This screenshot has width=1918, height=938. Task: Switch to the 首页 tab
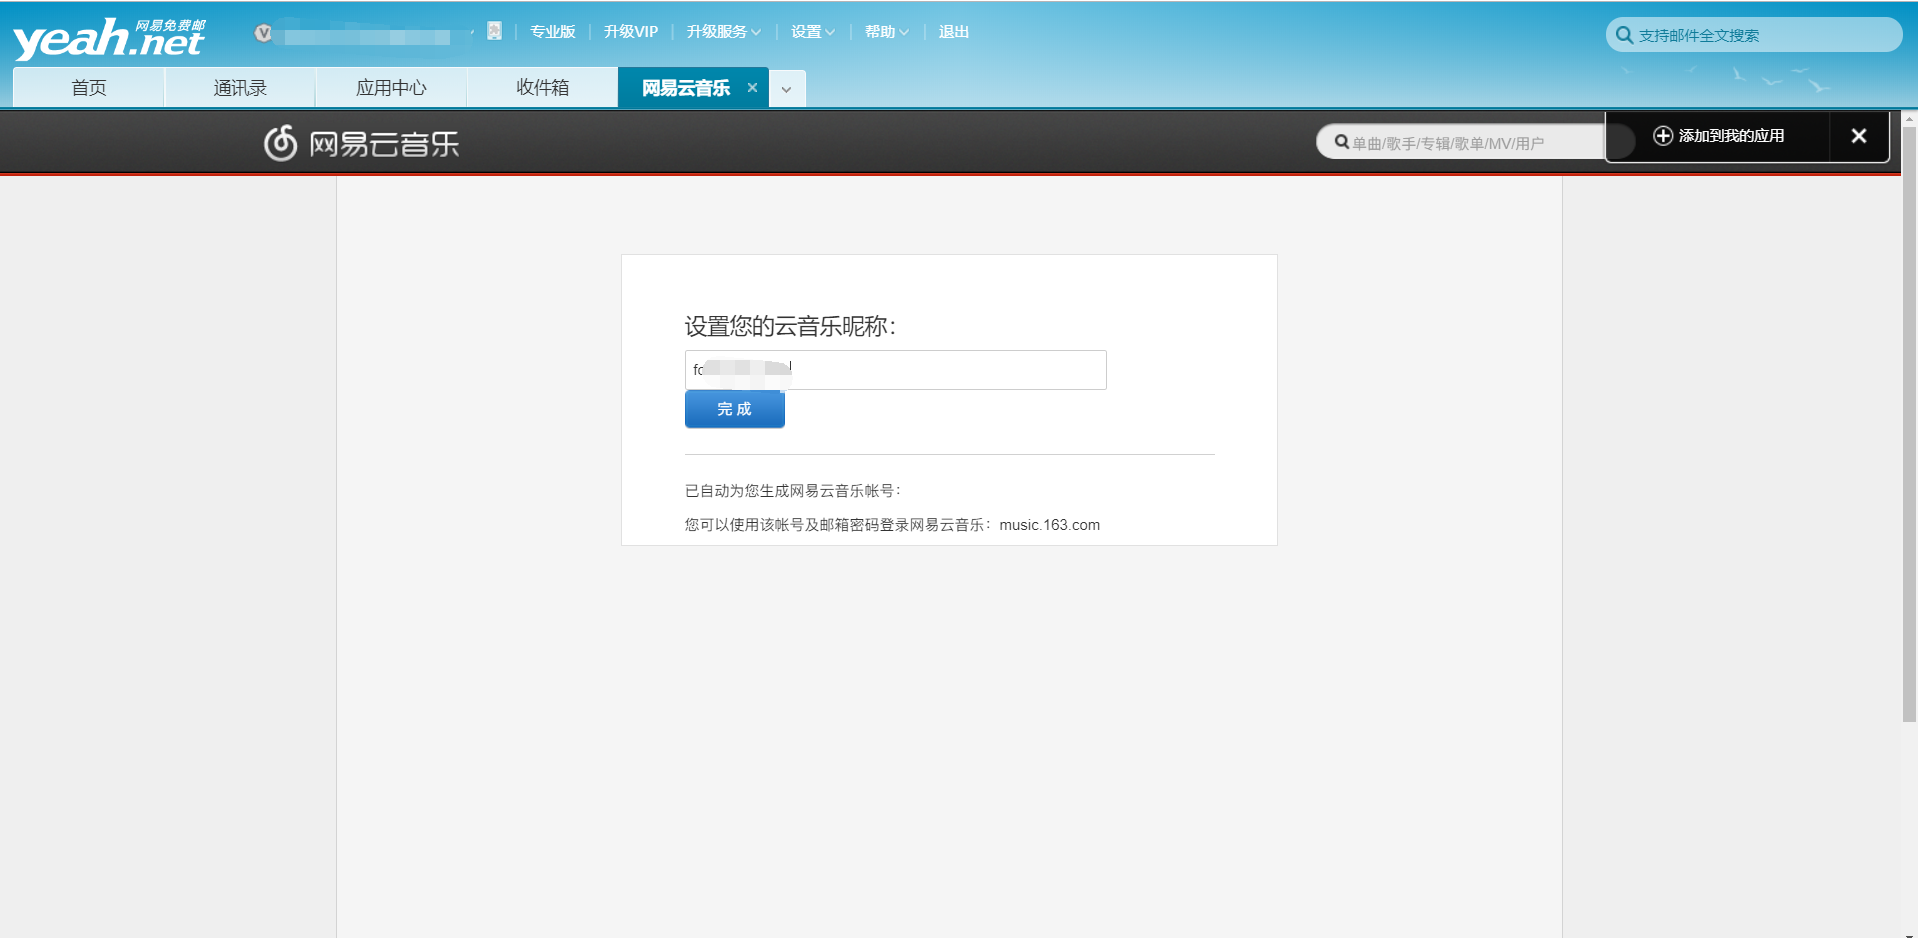tap(89, 88)
